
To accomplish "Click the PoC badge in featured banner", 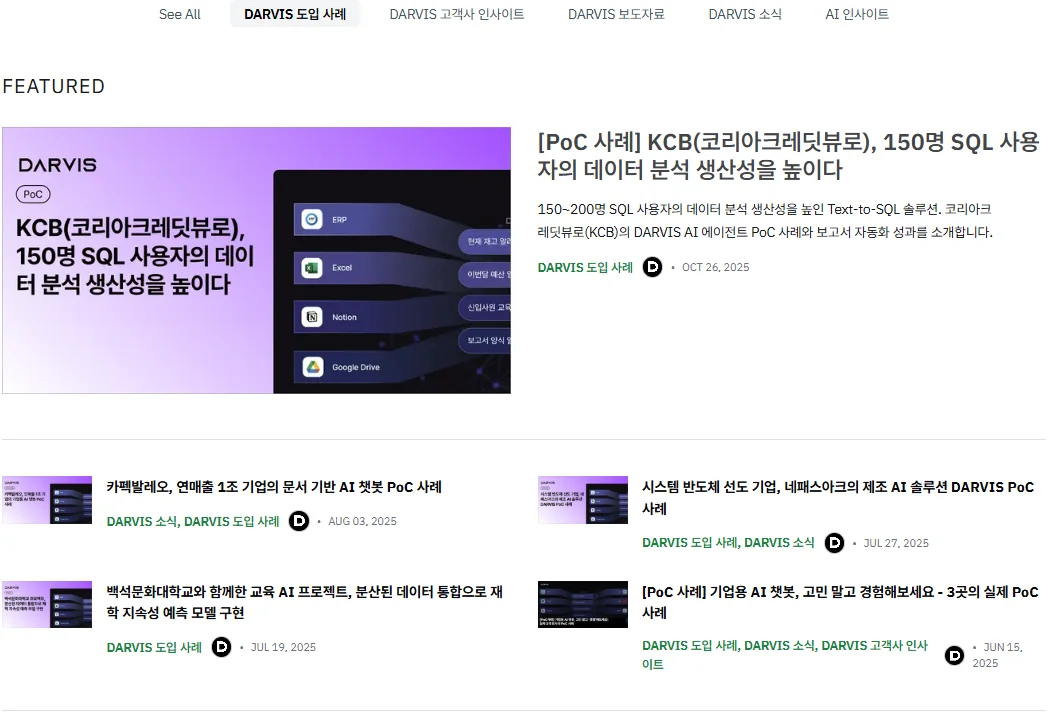I will [33, 195].
